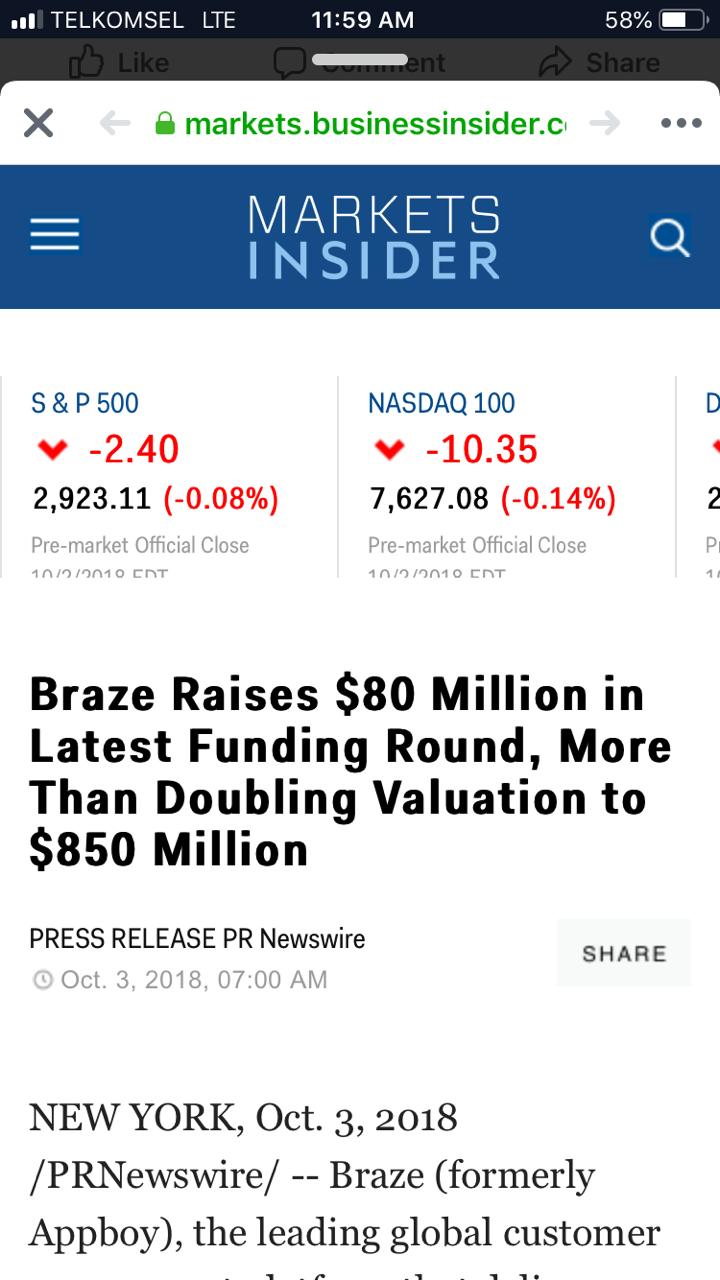
Task: Tap the NASDAQ 100 red down arrow
Action: (389, 451)
